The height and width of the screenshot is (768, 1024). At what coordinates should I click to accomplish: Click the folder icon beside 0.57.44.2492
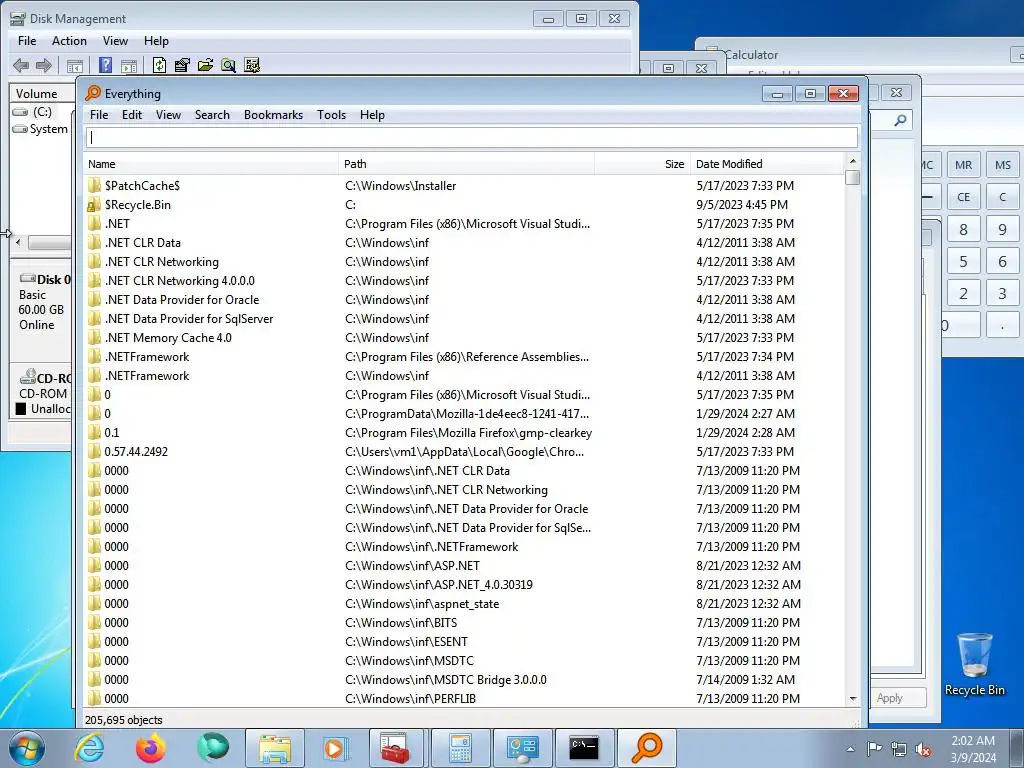(94, 452)
